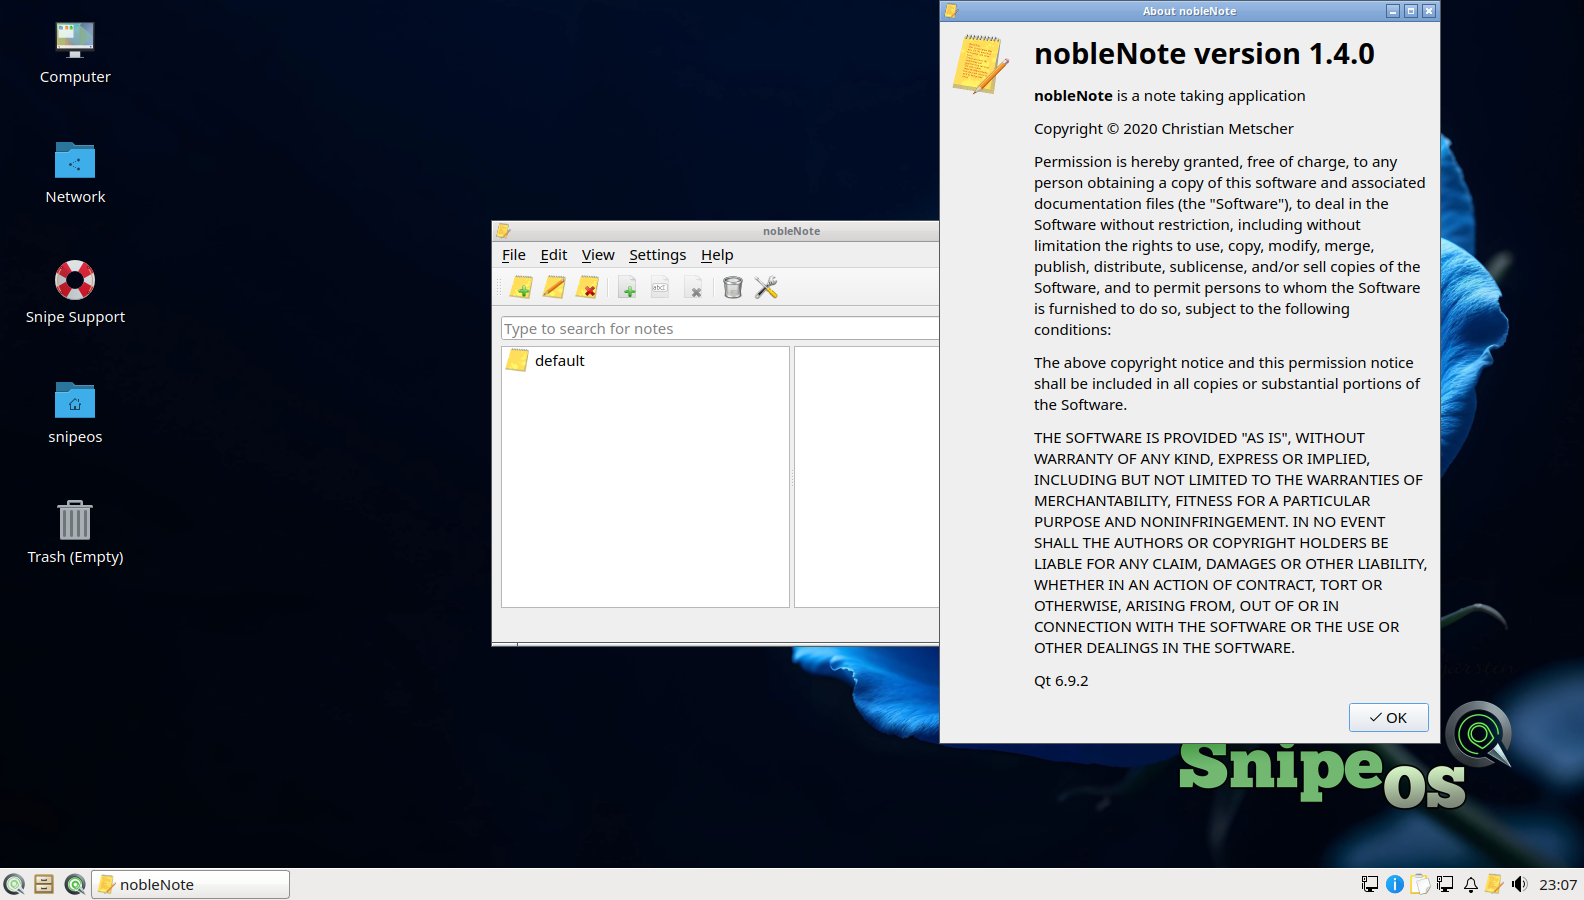
Task: Click the rename notebook pencil icon
Action: point(554,288)
